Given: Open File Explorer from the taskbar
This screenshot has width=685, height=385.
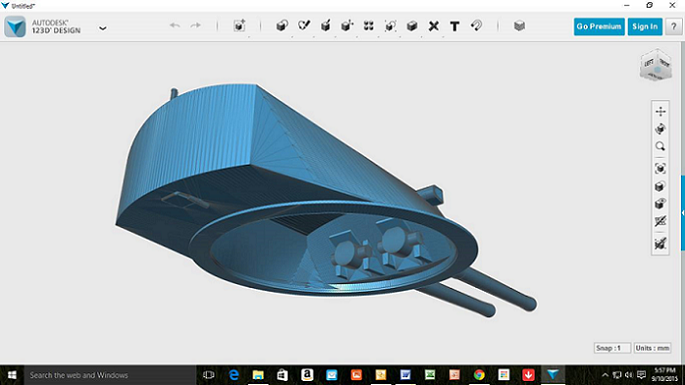Looking at the screenshot, I should click(258, 375).
